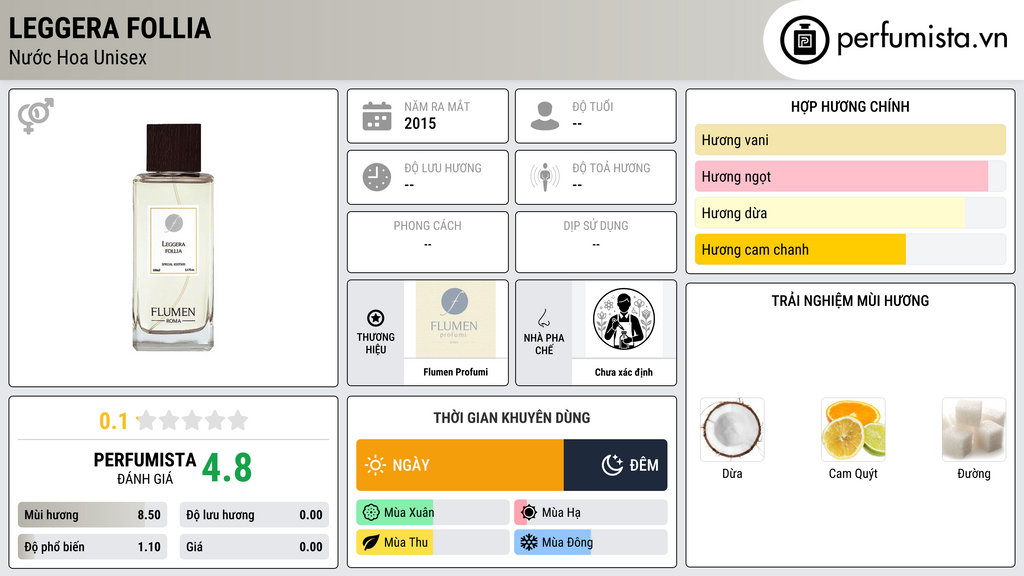
Task: Click the Mùi hương 8.50 score bar
Action: (93, 515)
